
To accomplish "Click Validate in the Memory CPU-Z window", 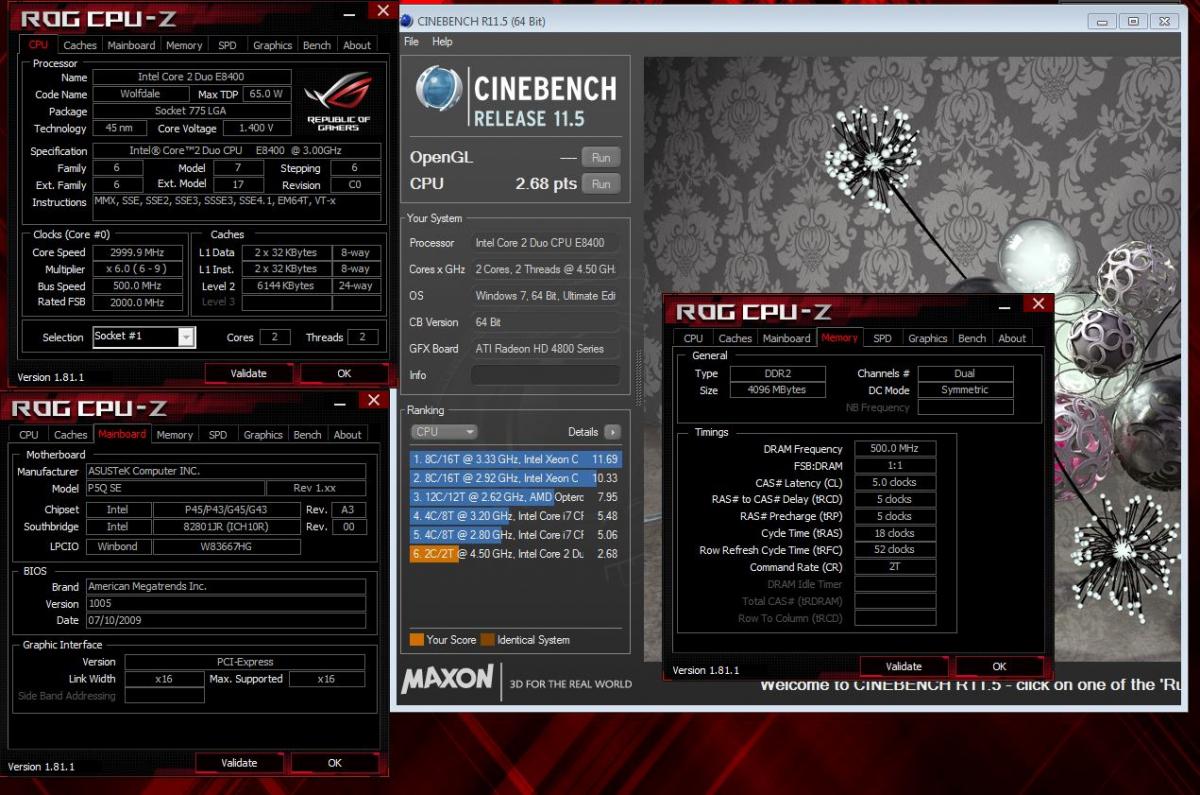I will (904, 666).
